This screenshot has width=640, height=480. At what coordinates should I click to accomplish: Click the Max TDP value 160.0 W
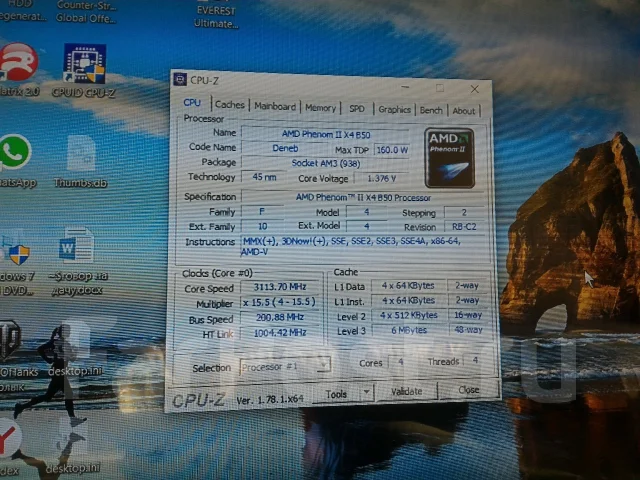392,150
